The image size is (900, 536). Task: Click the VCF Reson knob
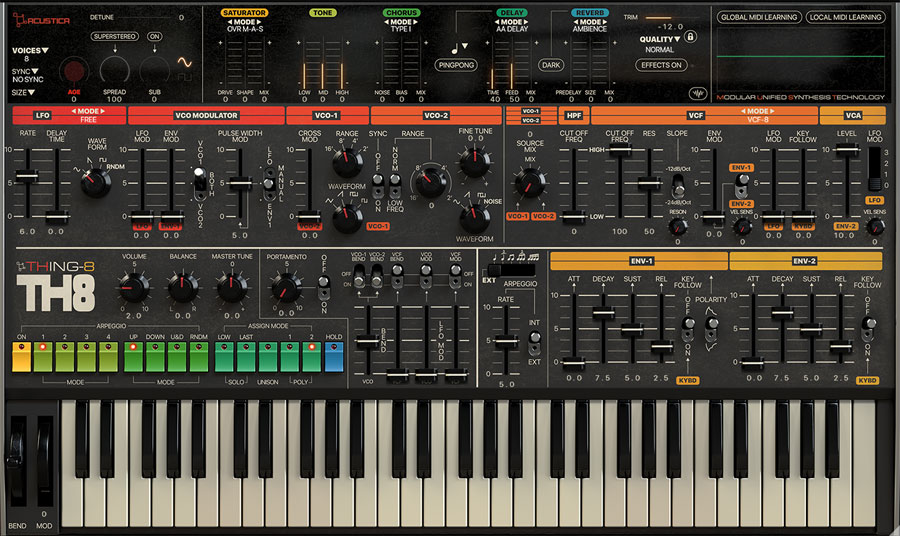point(677,226)
